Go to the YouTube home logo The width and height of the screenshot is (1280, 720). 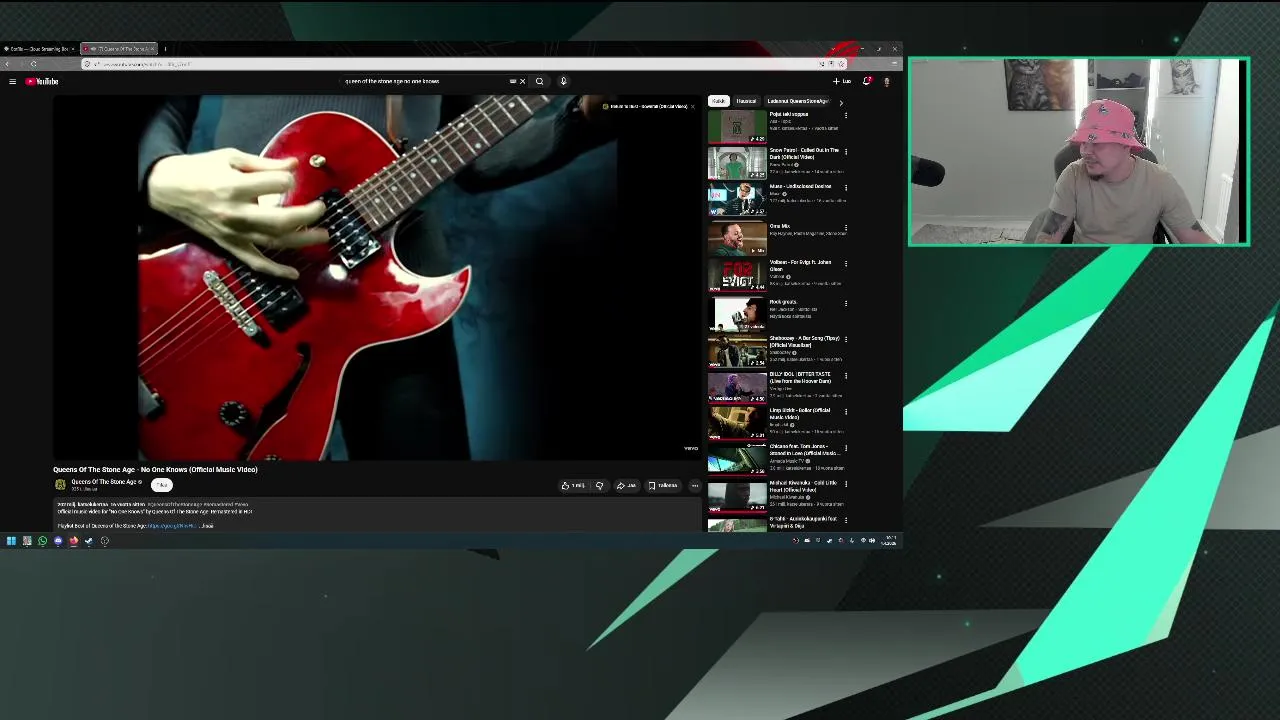click(x=42, y=81)
